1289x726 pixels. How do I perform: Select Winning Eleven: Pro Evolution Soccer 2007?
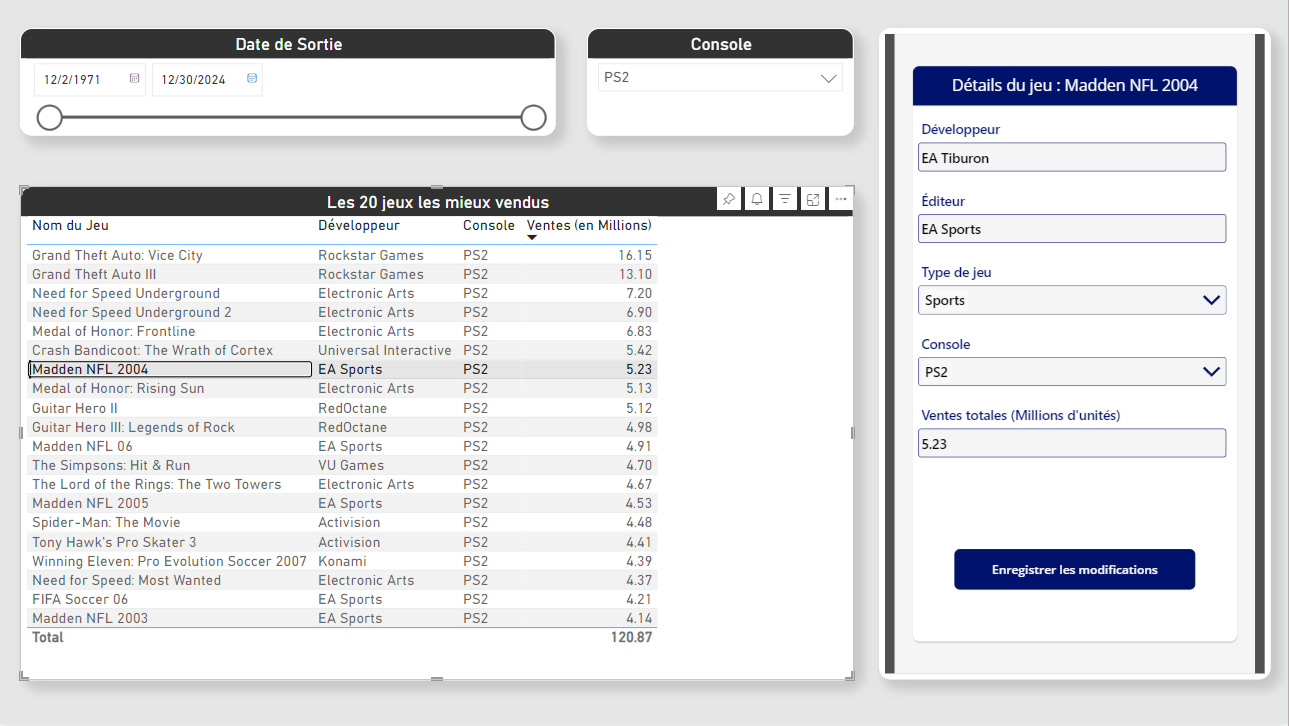tap(169, 561)
